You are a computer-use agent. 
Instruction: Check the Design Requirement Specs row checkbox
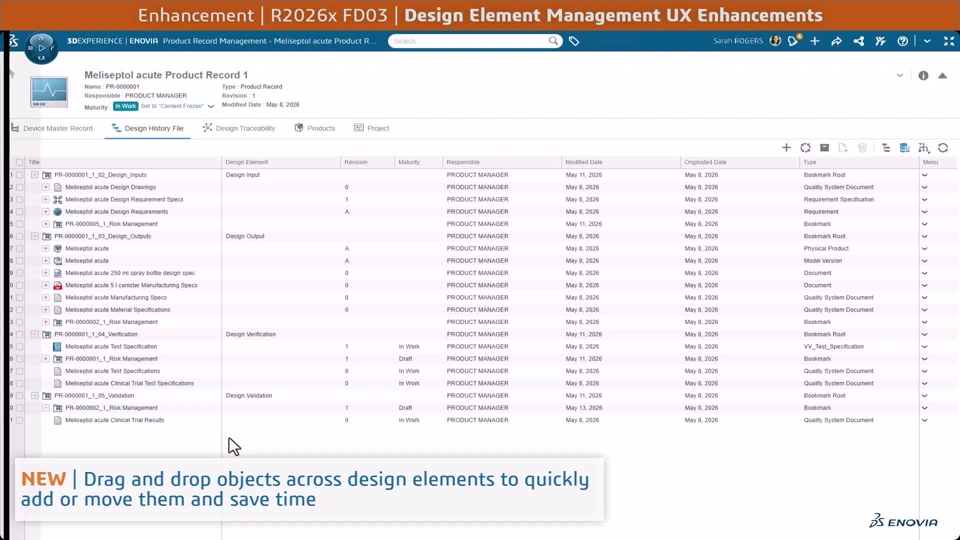point(20,200)
